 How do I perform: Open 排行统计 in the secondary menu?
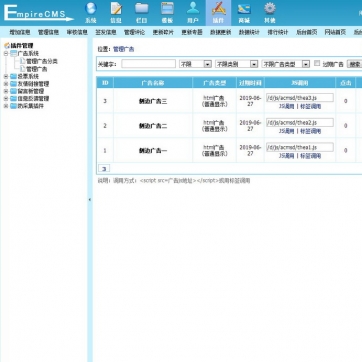(x=278, y=32)
